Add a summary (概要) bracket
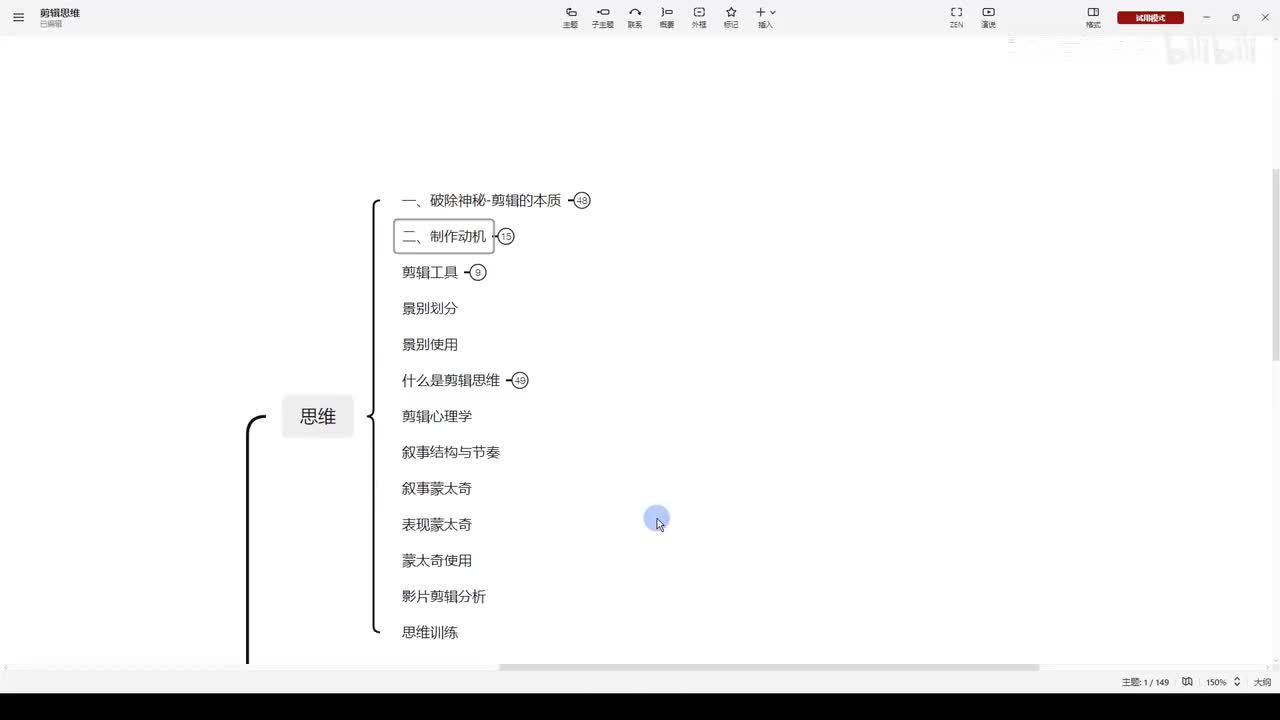This screenshot has width=1280, height=720. (667, 17)
